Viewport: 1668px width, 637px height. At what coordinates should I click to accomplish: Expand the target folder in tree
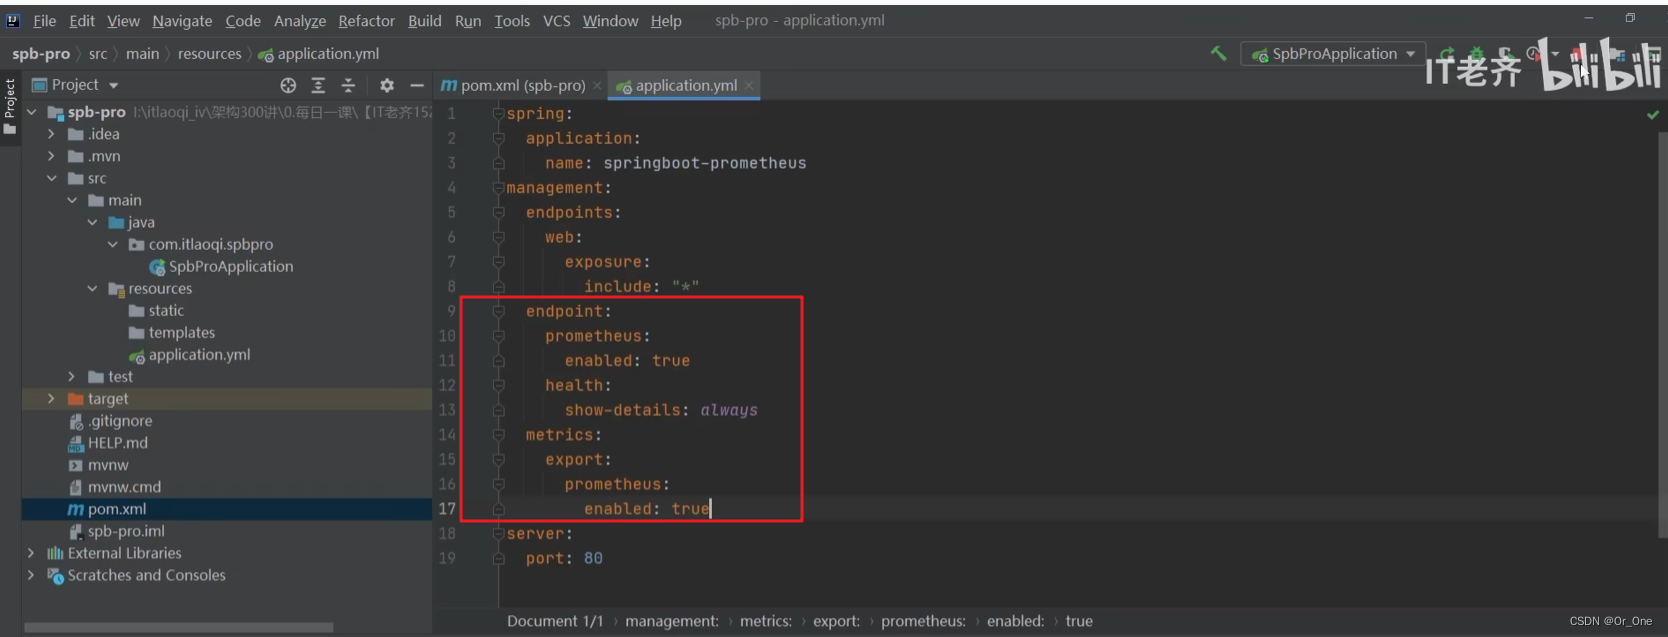[x=51, y=398]
